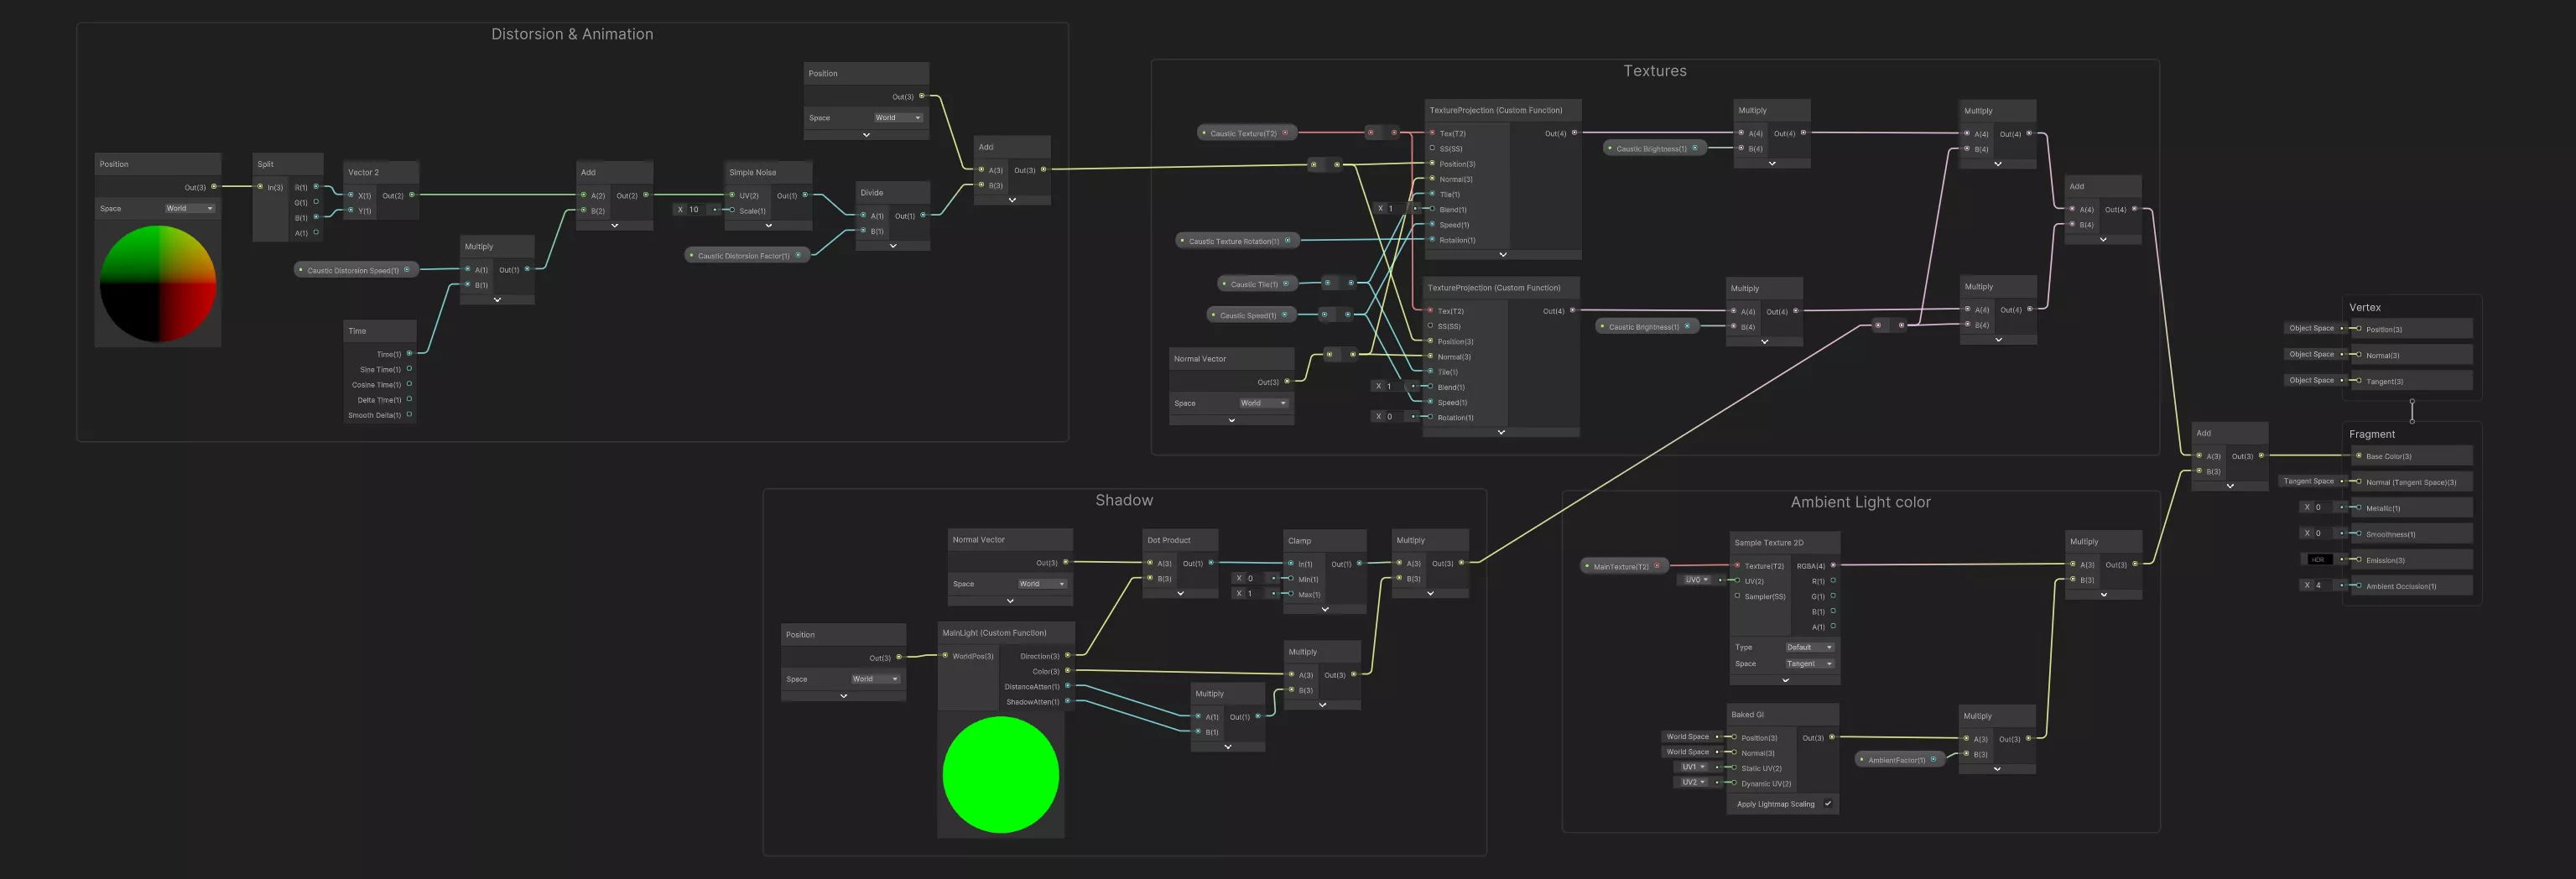Open the Type dropdown in Sample Texture 2D
Image resolution: width=2576 pixels, height=879 pixels.
(x=1809, y=647)
